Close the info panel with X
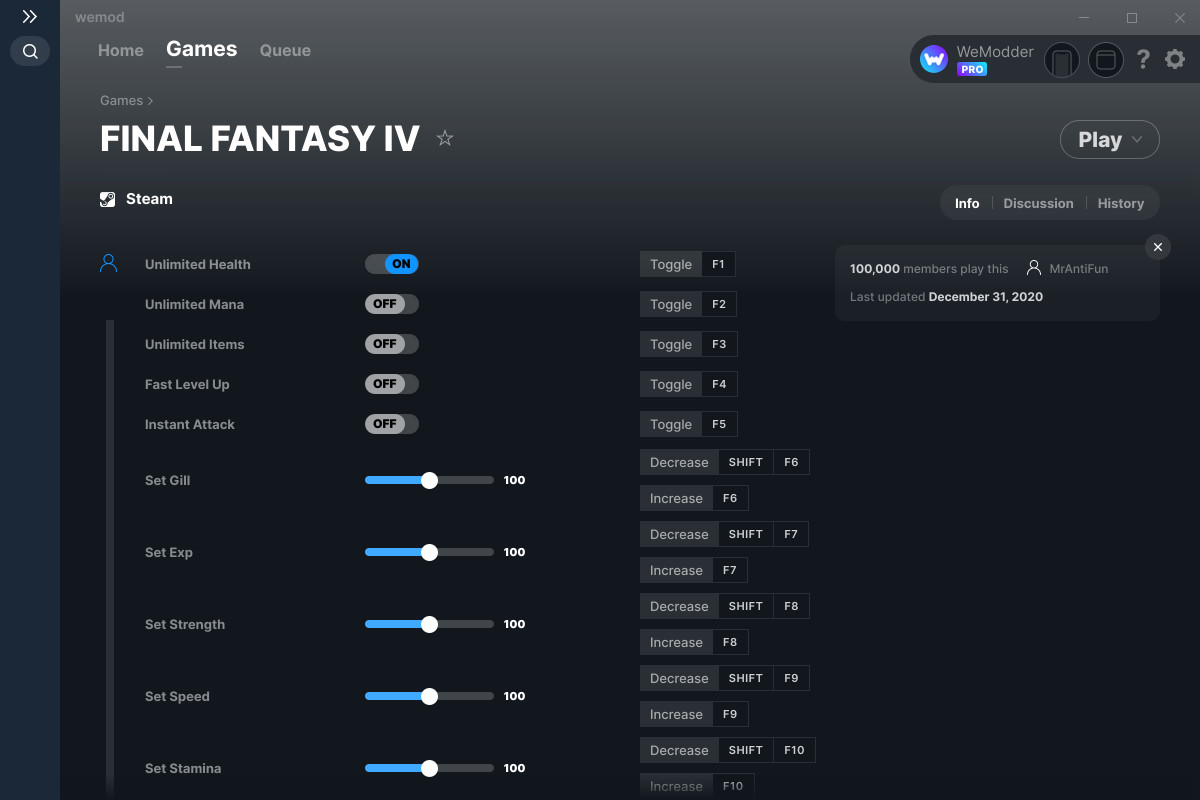The height and width of the screenshot is (800, 1200). click(1158, 247)
